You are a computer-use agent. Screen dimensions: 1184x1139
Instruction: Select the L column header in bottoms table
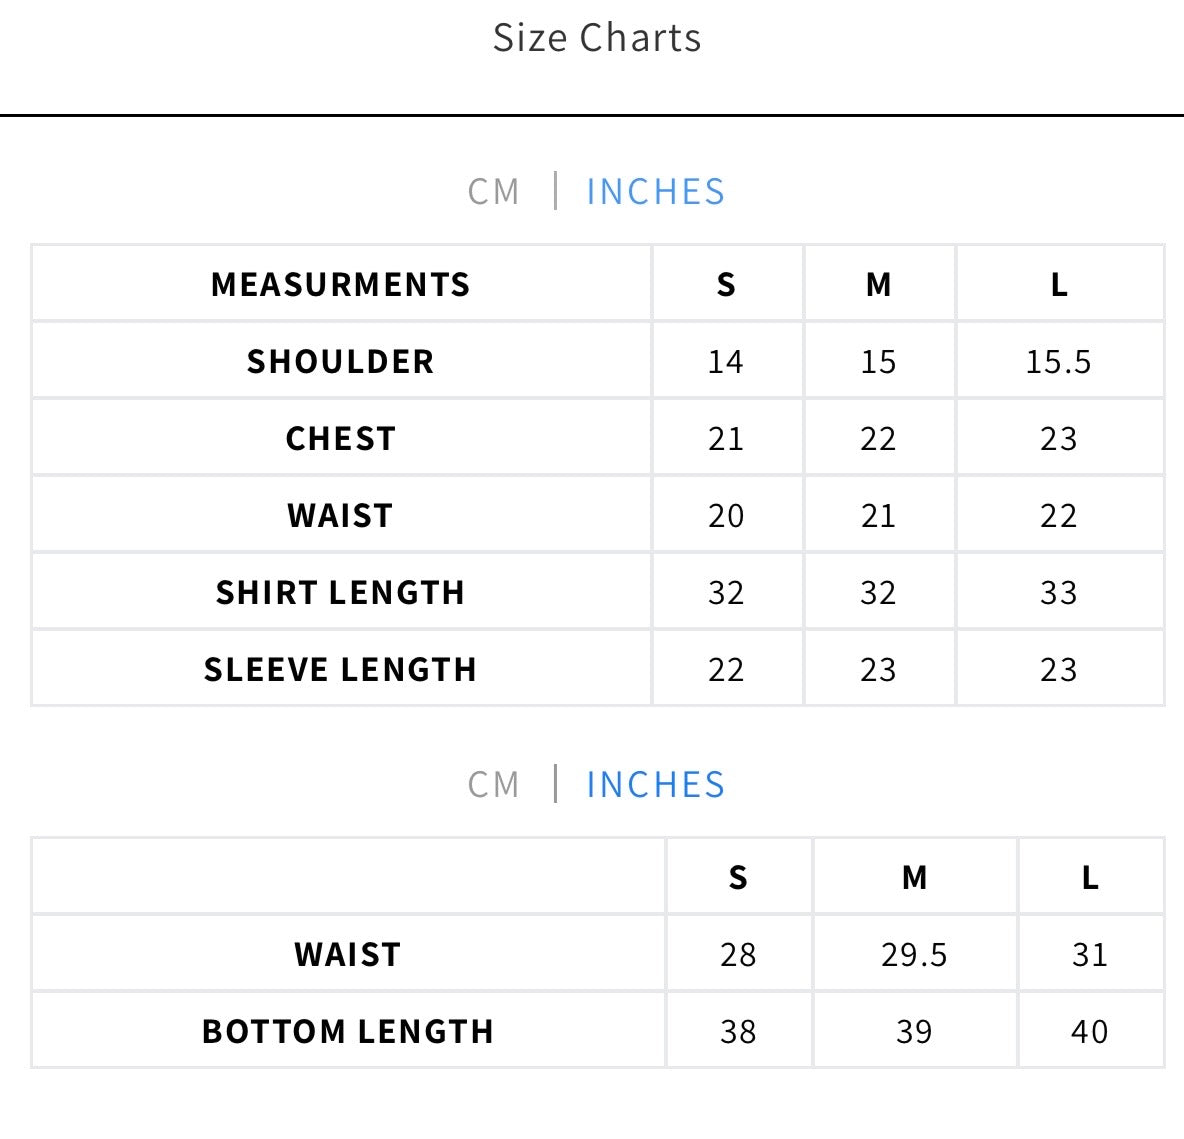pyautogui.click(x=1090, y=878)
